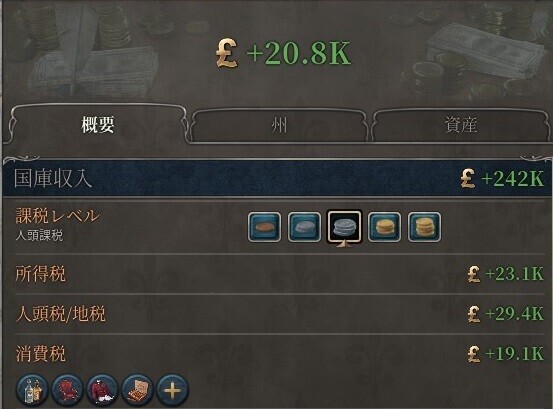The image size is (553, 409).
Task: Select the liquor consumption tax icon
Action: 32,390
